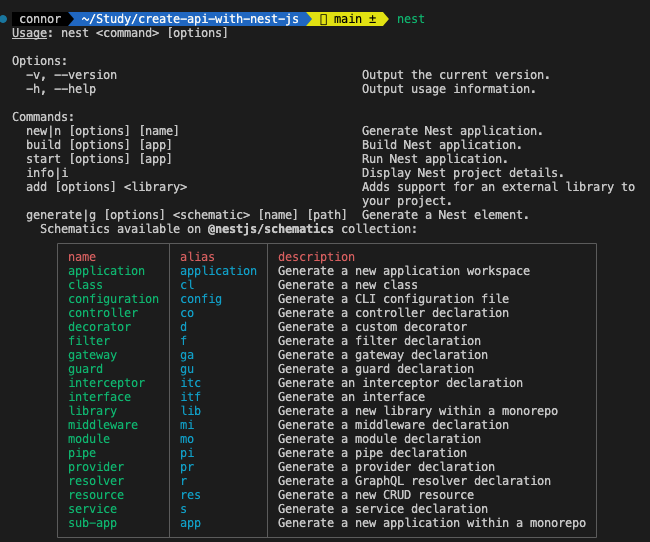Click the bold '@nestjs/schematics' text

coord(270,229)
